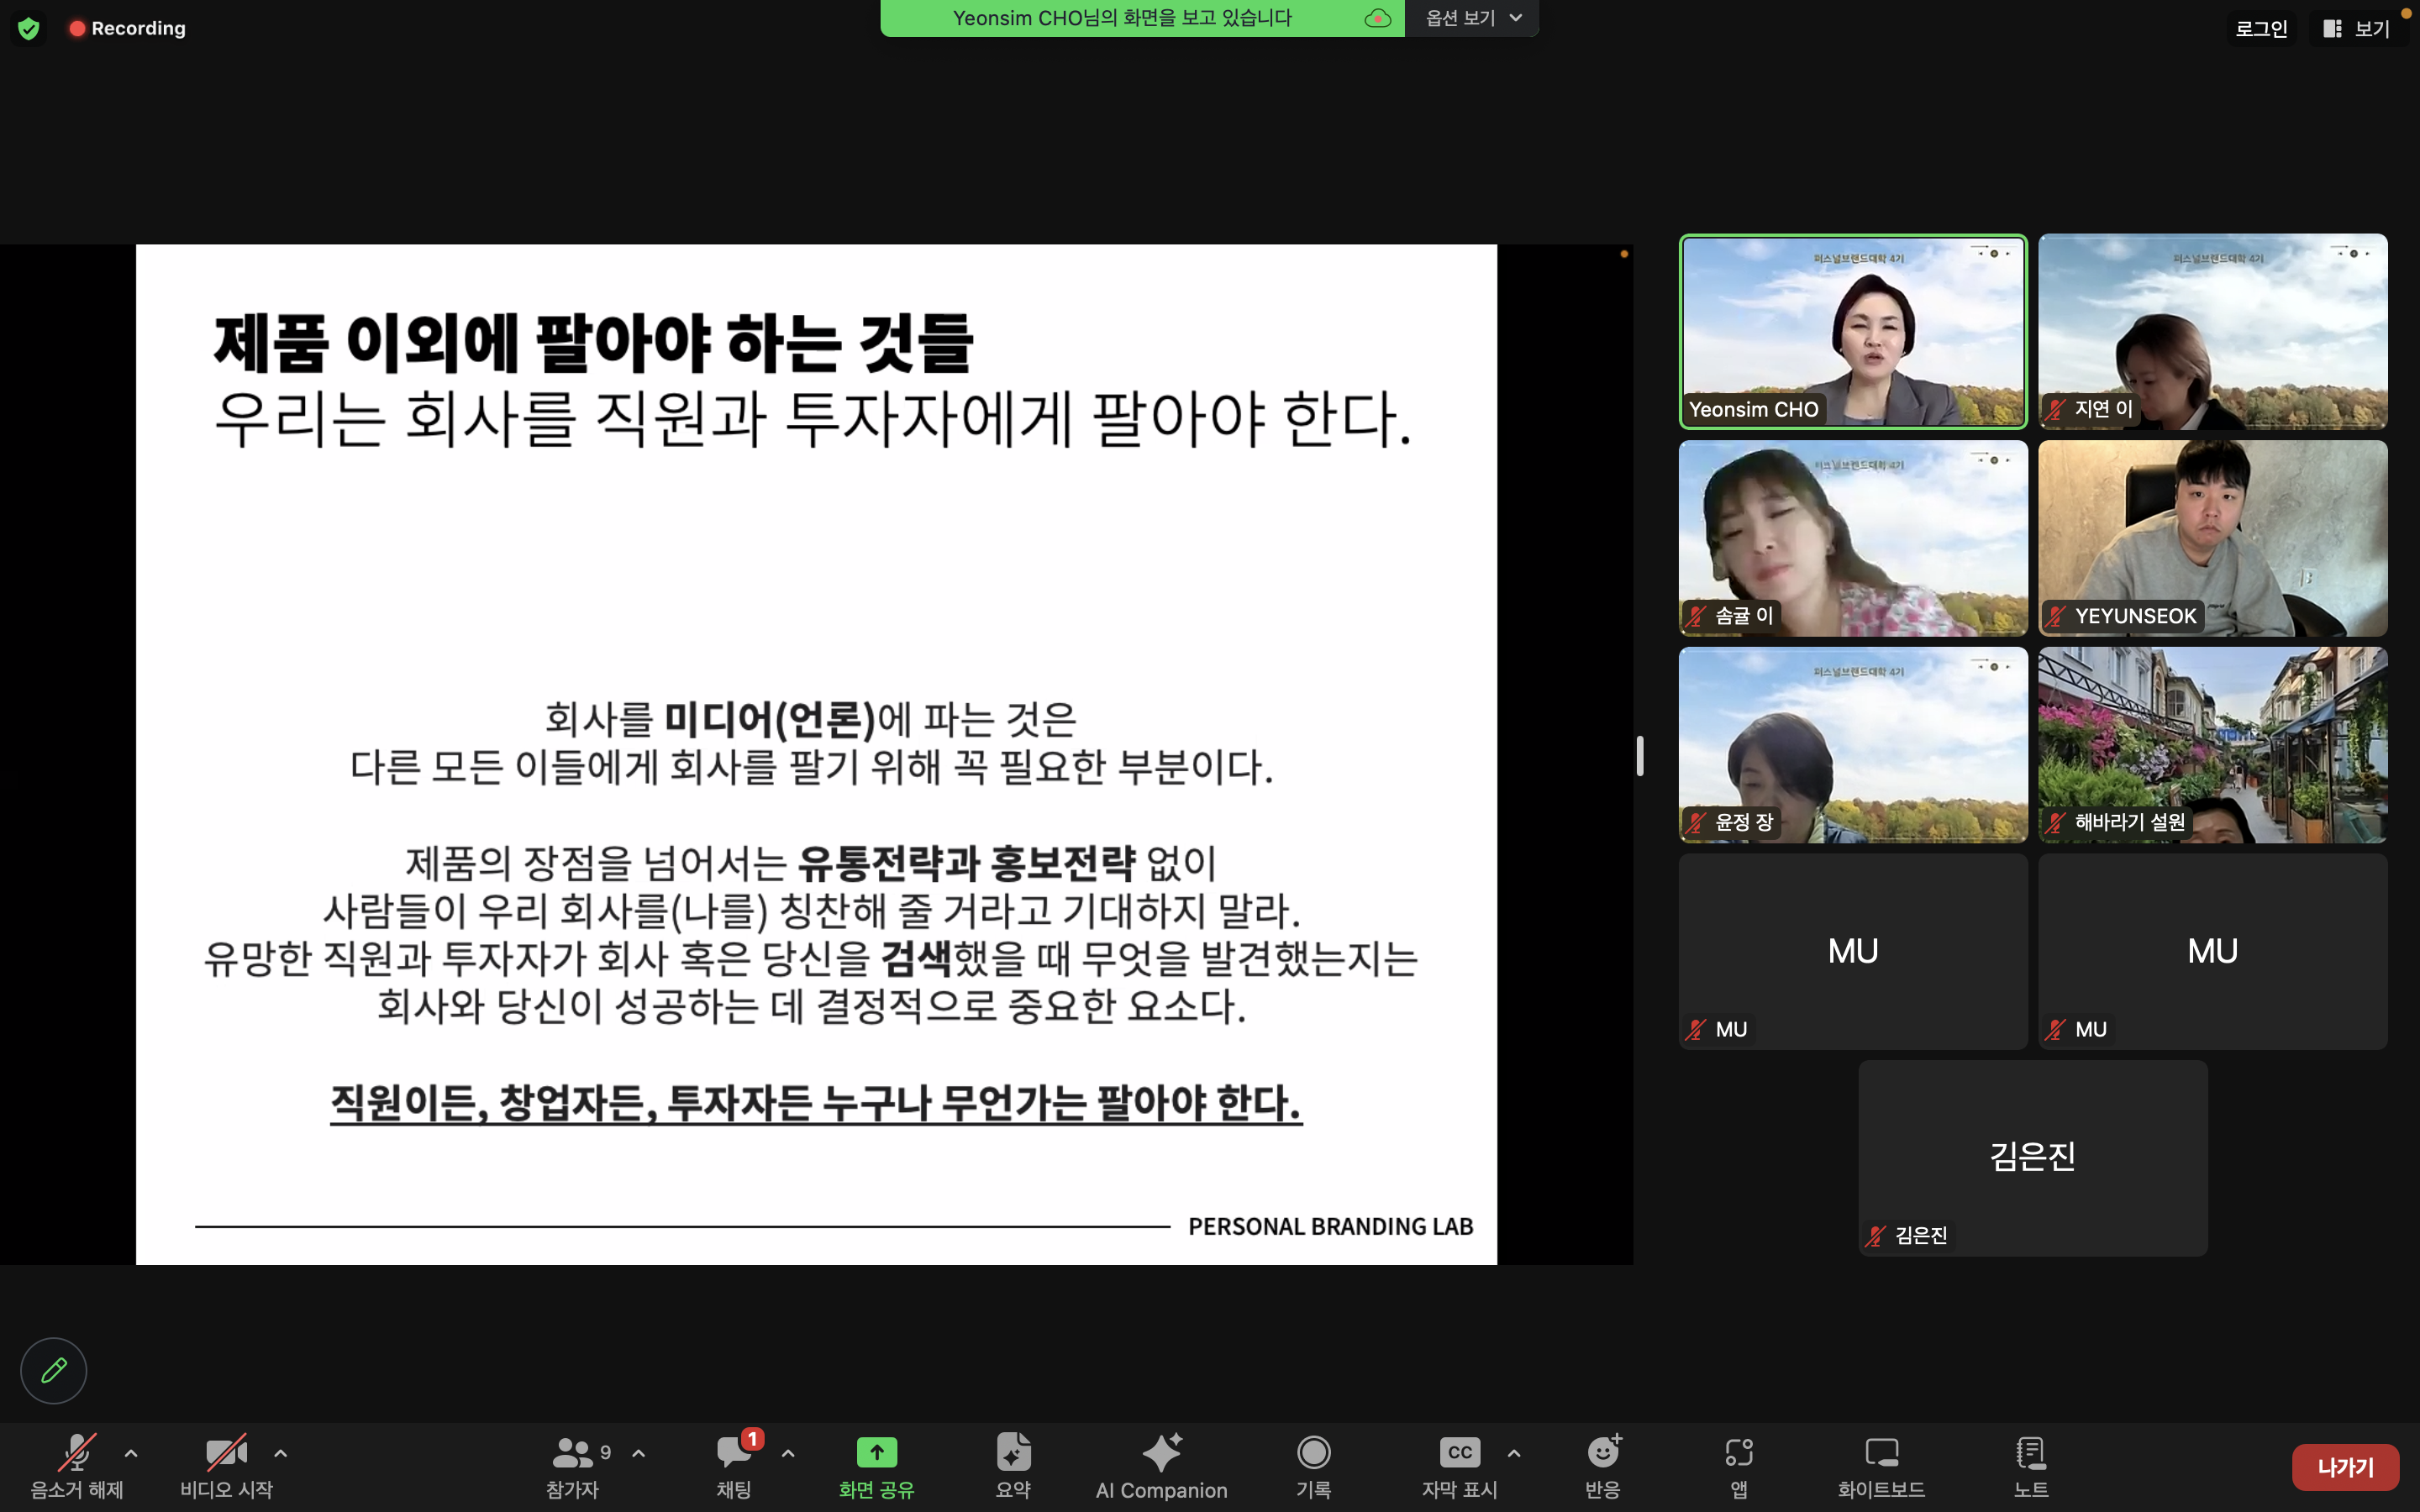This screenshot has width=2420, height=1512.
Task: Expand video options arrow beside camera
Action: click(281, 1453)
